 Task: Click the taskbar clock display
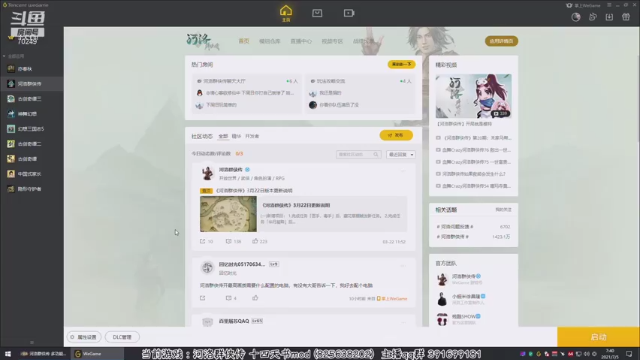610,353
